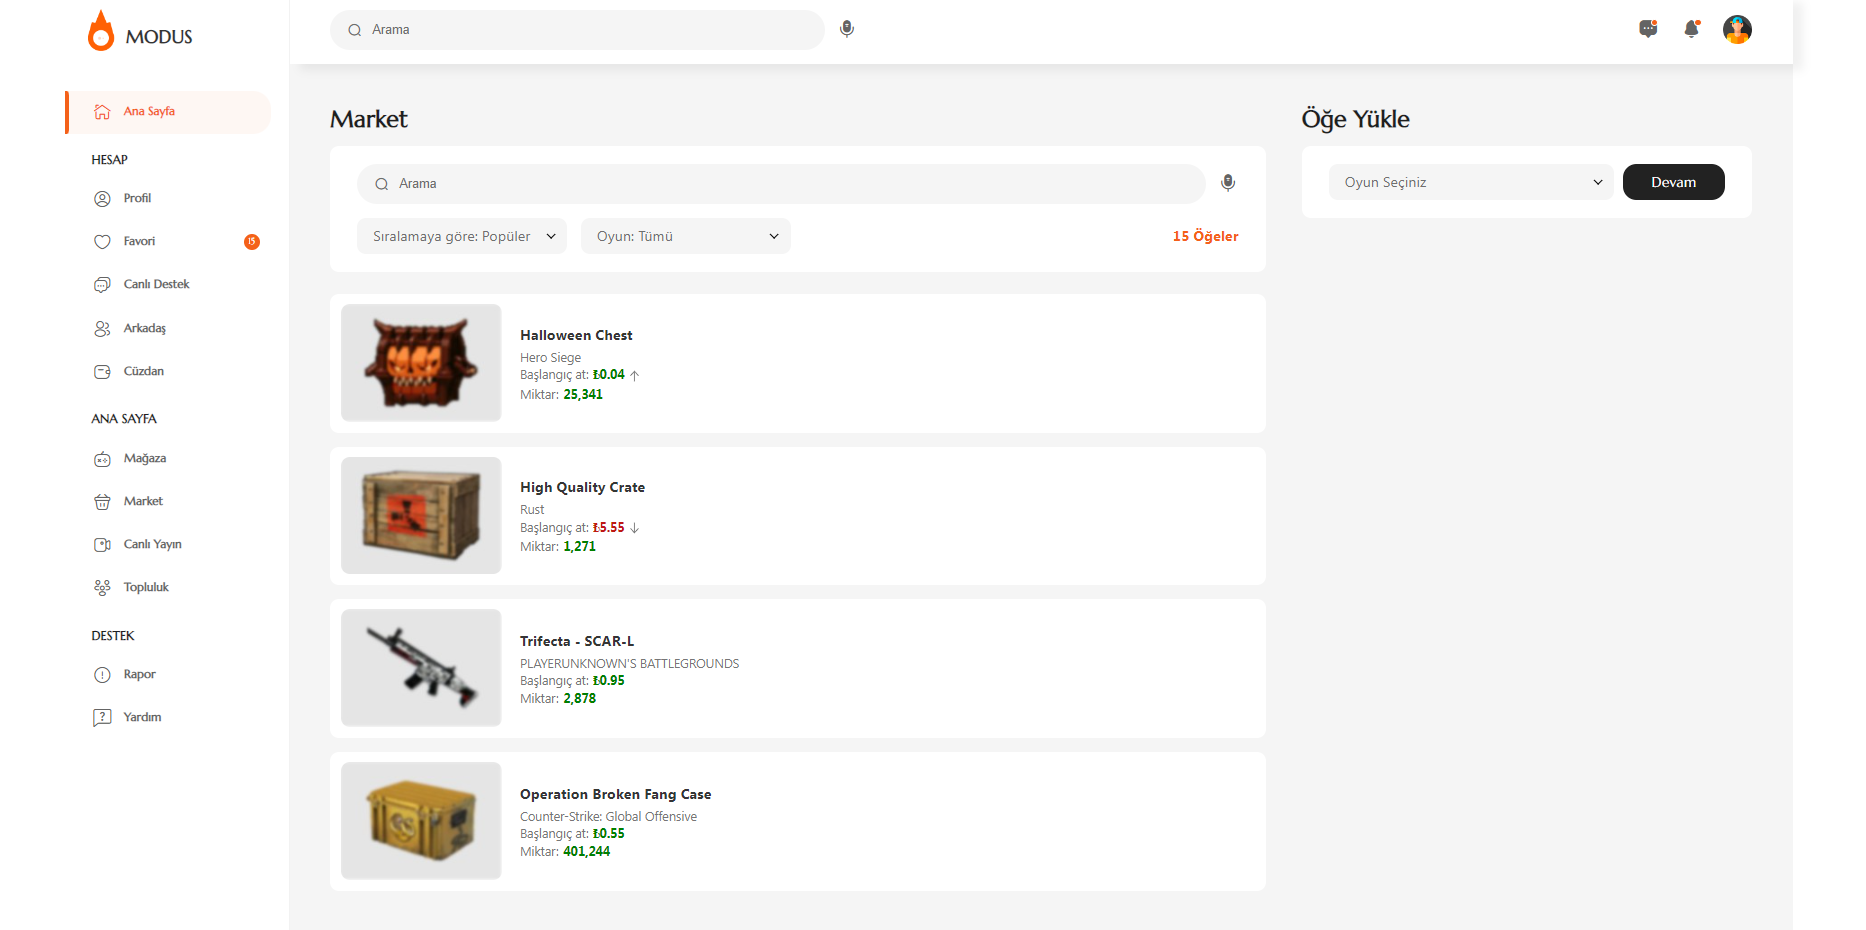Screen dimensions: 1866x930
Task: Open Canlı Destek chat
Action: (156, 284)
